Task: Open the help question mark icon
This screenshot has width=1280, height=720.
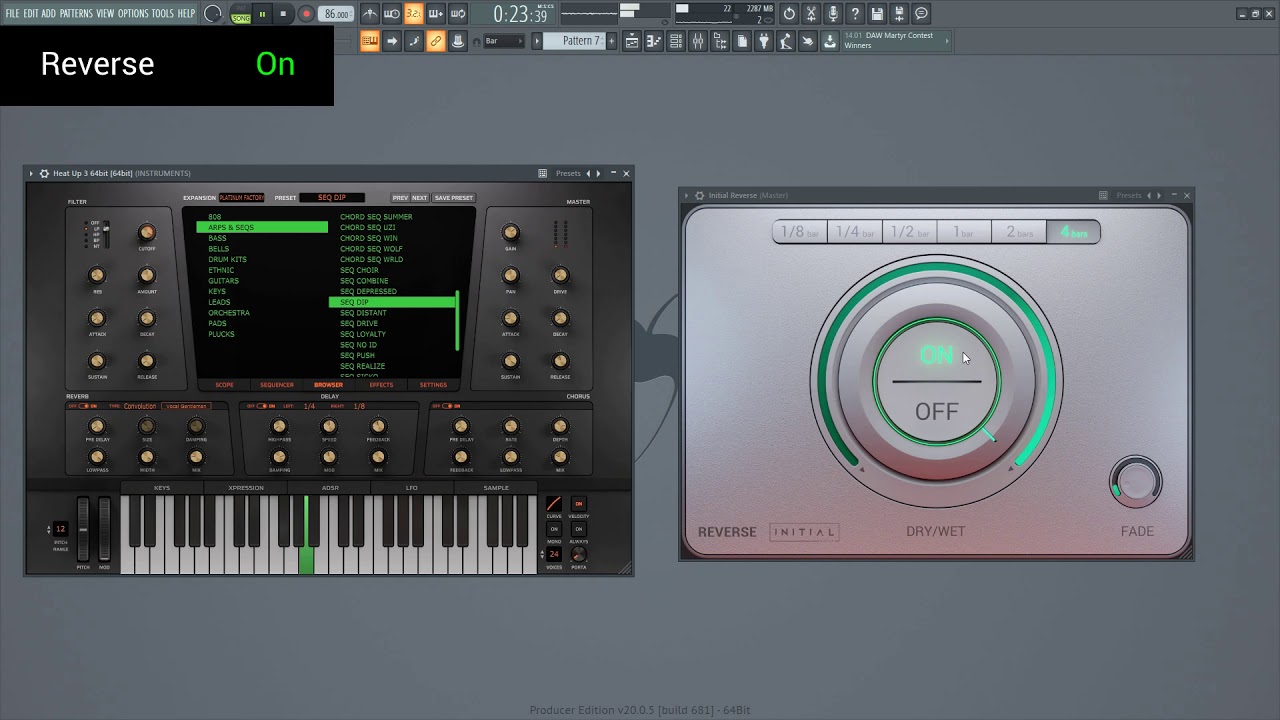Action: click(x=855, y=14)
